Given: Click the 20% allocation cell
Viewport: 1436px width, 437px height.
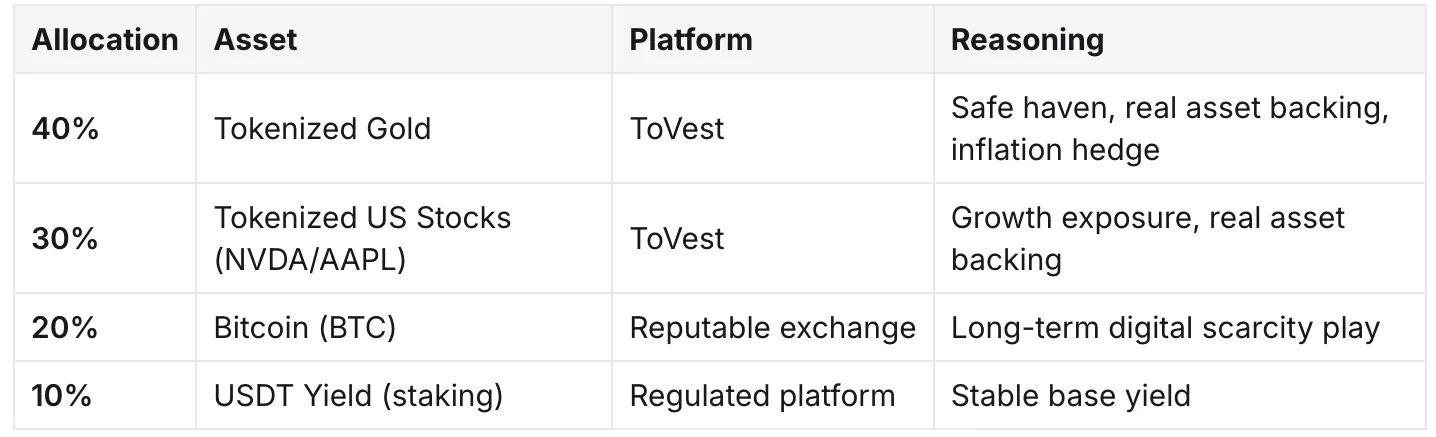Looking at the screenshot, I should 105,328.
